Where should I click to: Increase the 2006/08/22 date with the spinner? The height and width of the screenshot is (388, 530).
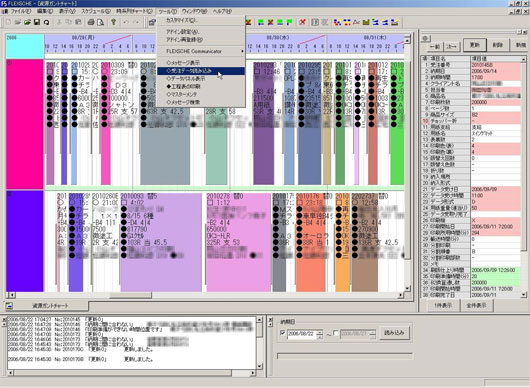(x=319, y=332)
